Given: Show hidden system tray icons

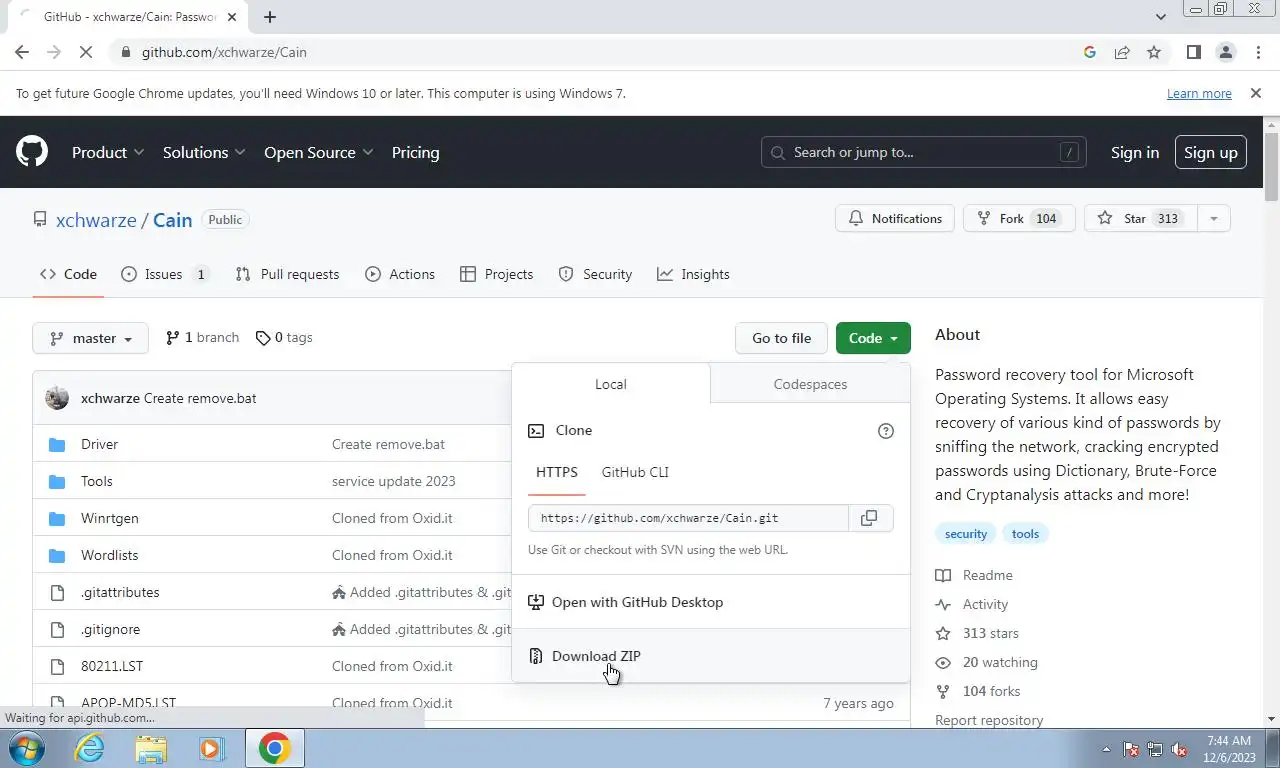Looking at the screenshot, I should coord(1106,749).
